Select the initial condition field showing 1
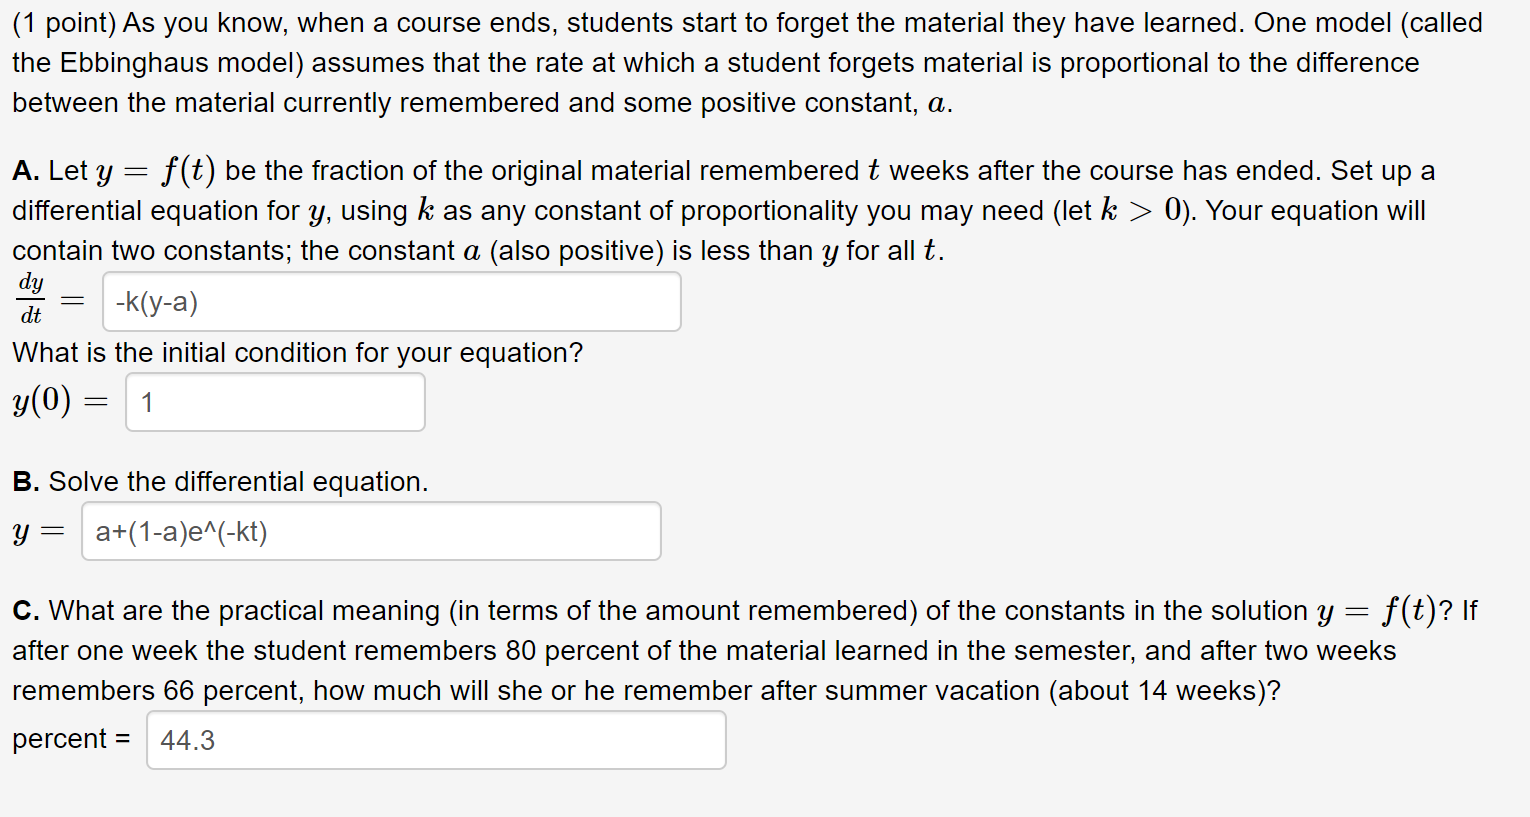The height and width of the screenshot is (817, 1530). point(274,401)
